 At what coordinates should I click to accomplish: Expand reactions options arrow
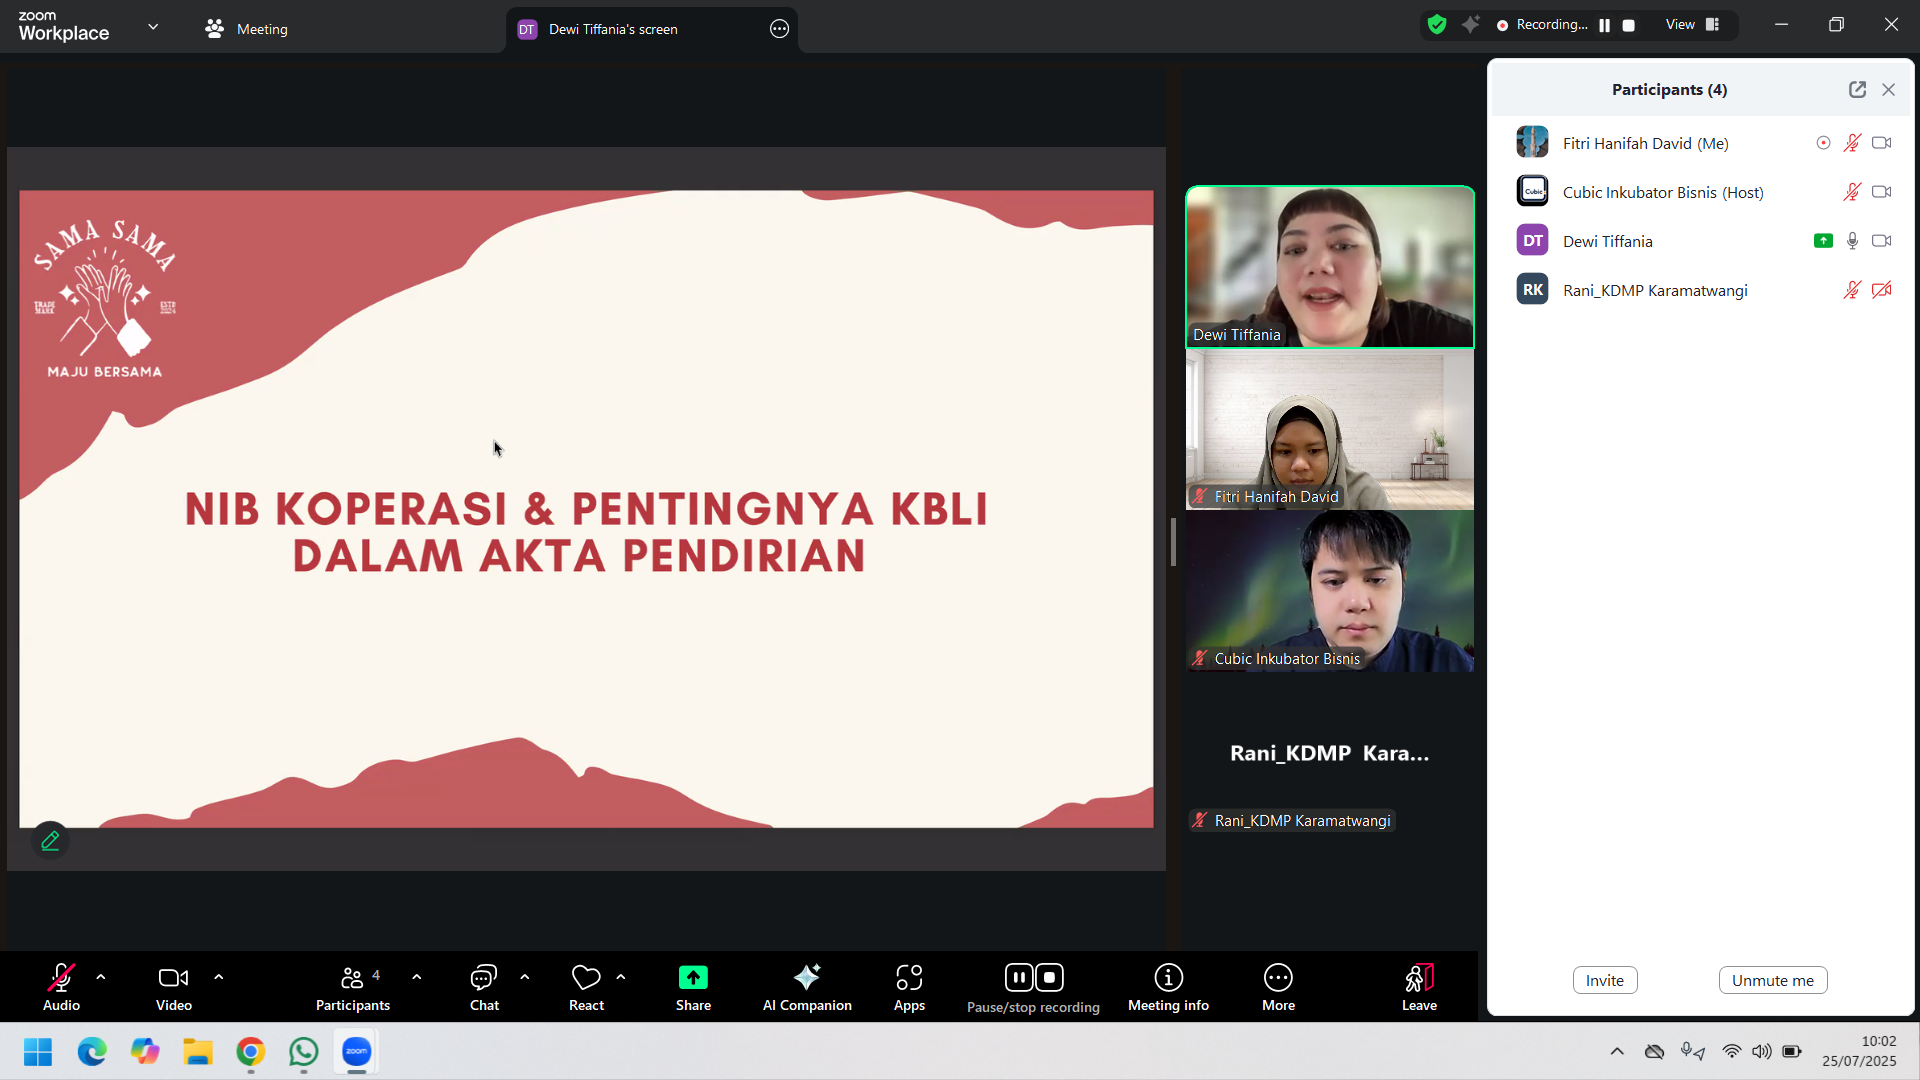click(x=621, y=977)
